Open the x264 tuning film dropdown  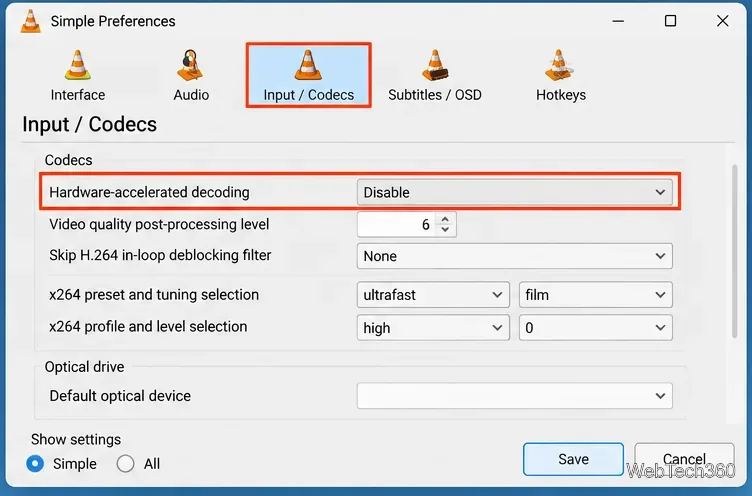pyautogui.click(x=596, y=295)
